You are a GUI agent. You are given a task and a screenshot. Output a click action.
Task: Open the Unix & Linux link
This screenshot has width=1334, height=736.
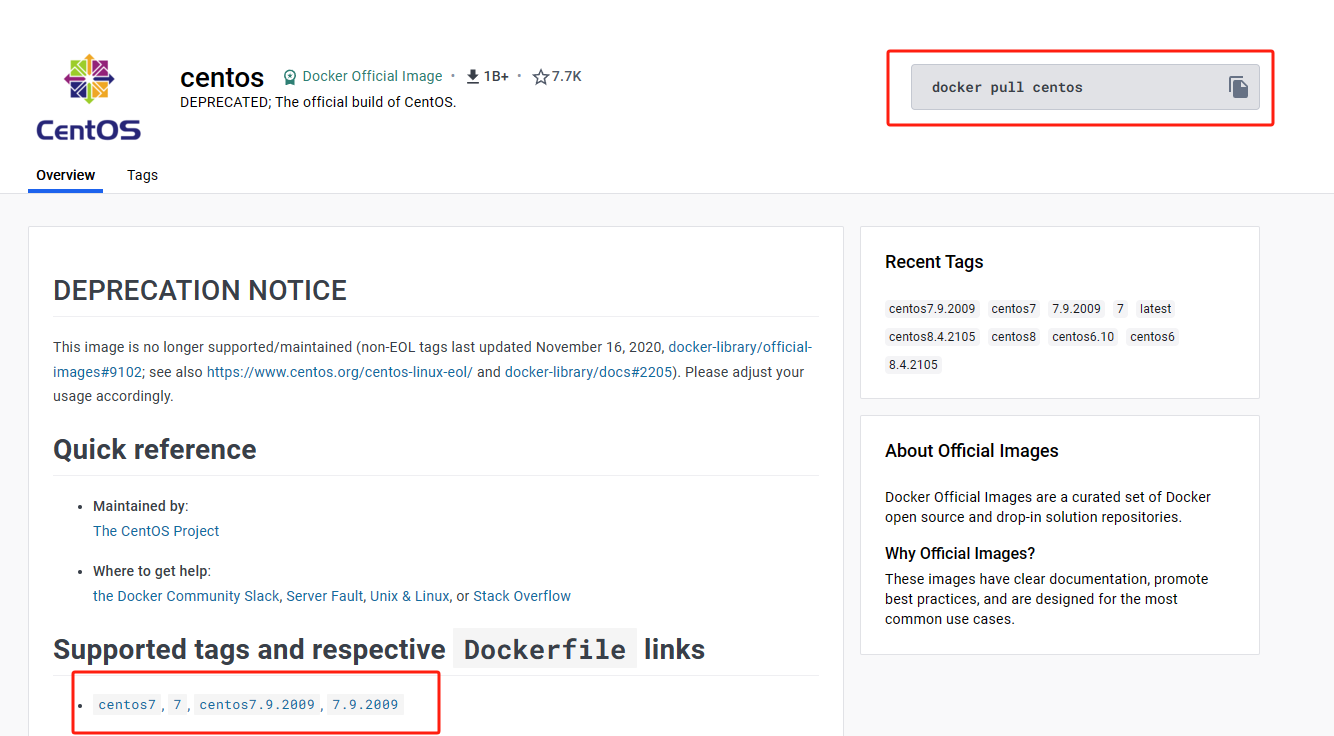(x=409, y=596)
